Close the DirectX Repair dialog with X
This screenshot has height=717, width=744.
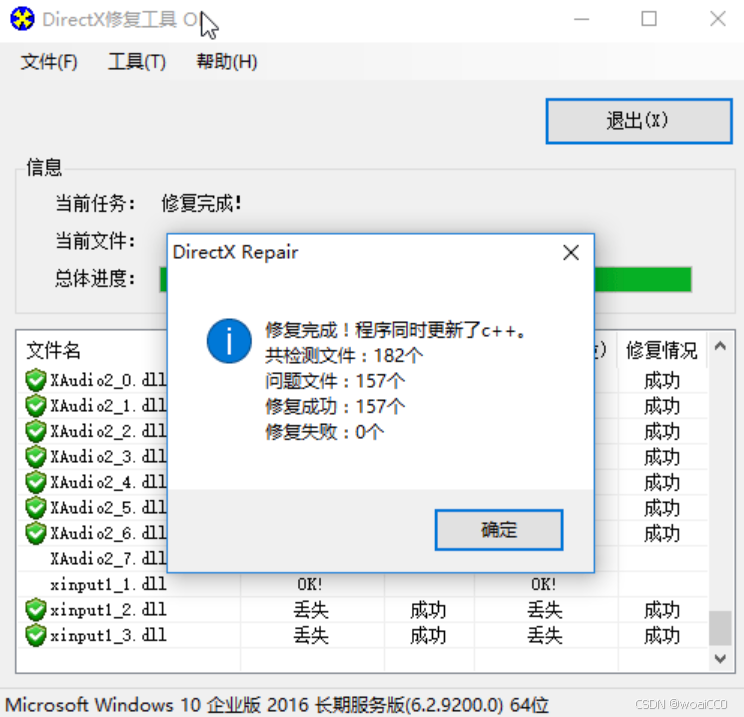[571, 252]
